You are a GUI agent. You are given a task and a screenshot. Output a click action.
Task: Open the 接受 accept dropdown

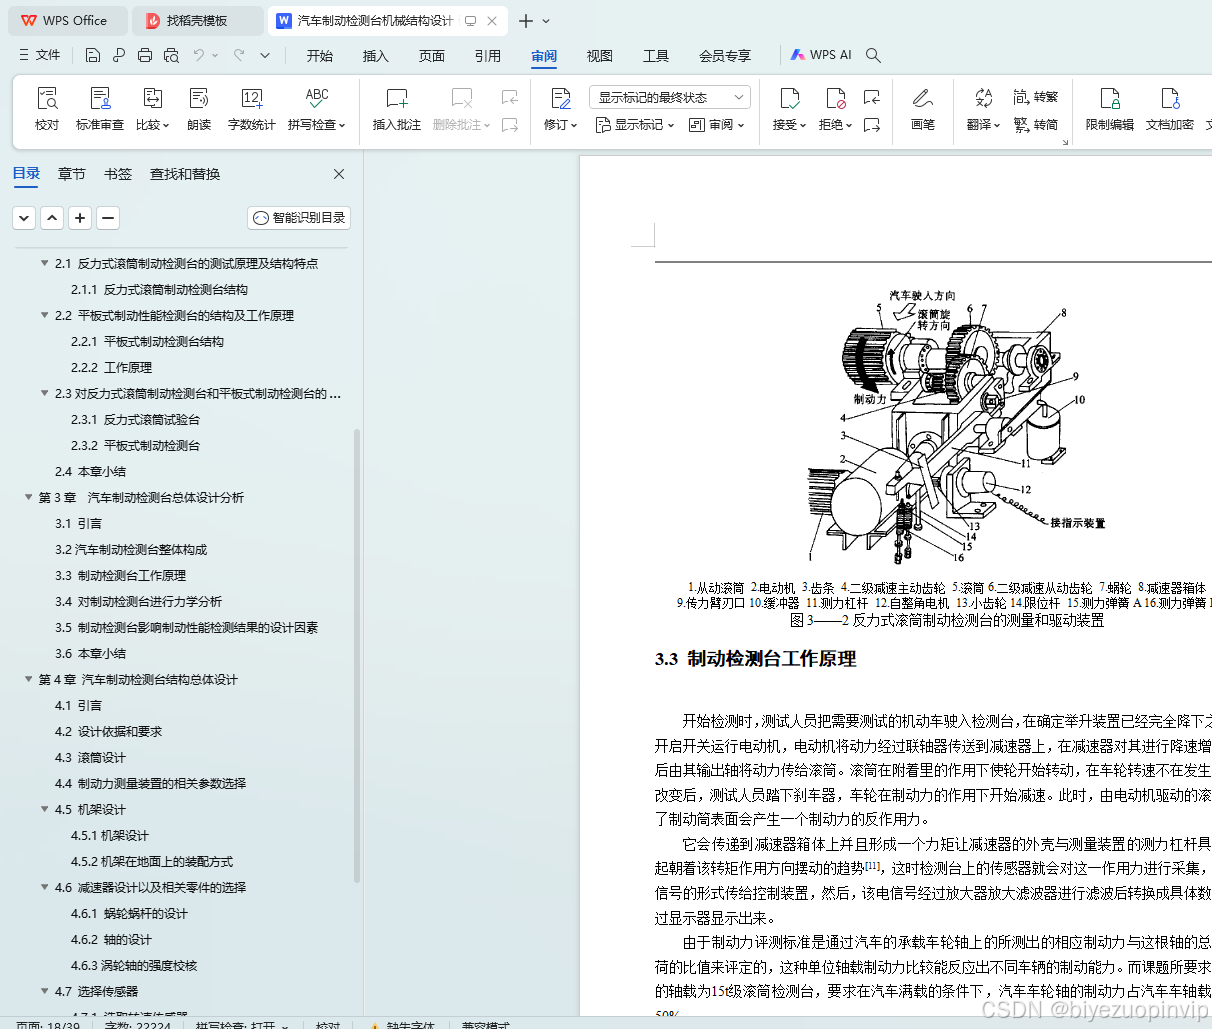pyautogui.click(x=789, y=124)
